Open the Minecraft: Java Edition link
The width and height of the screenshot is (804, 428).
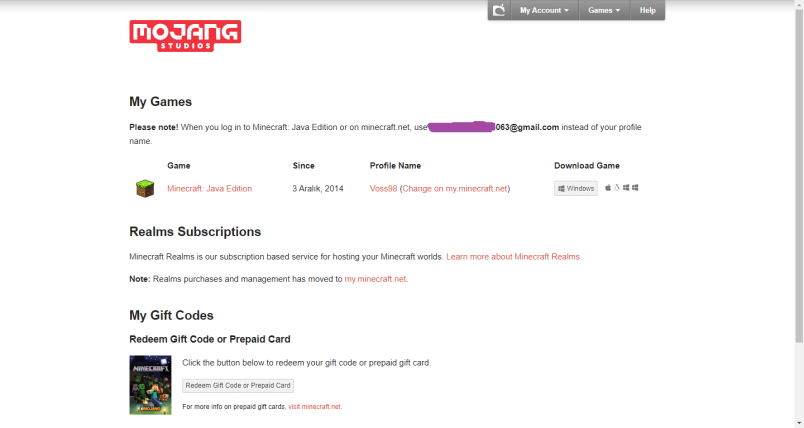209,189
